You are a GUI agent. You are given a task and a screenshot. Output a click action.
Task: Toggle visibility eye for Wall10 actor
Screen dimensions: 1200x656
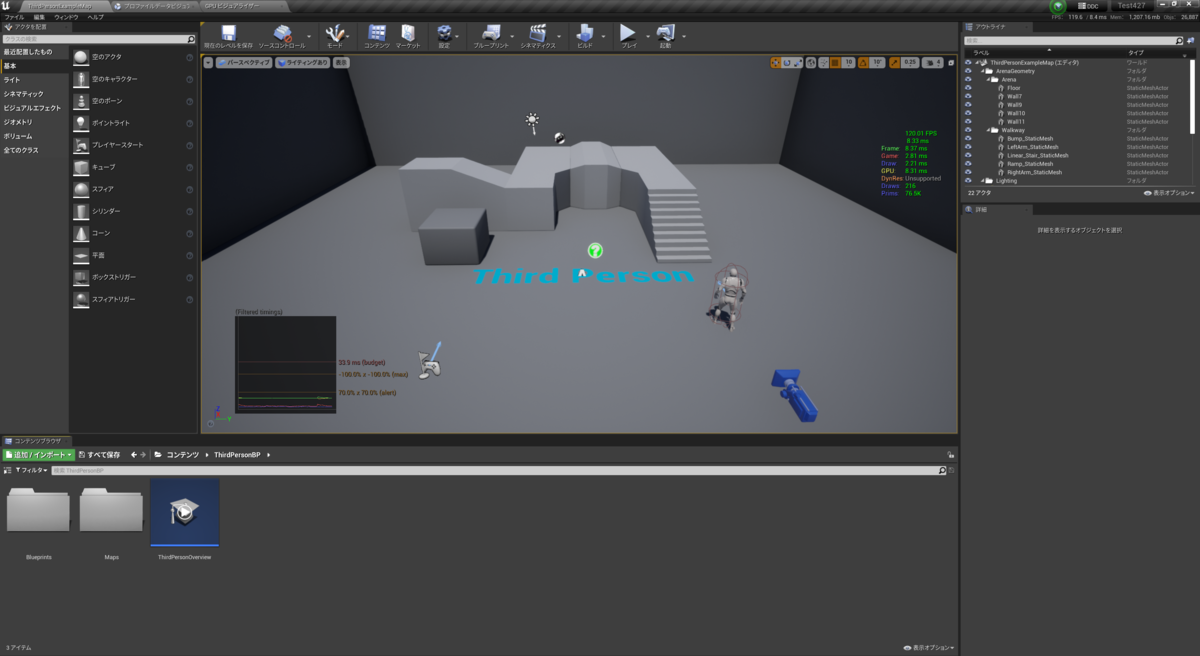(968, 113)
